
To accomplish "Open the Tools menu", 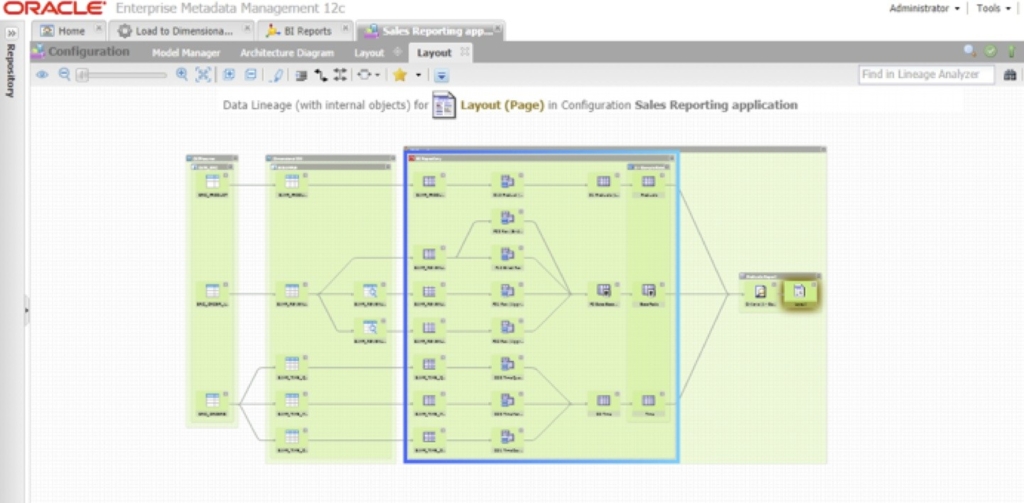I will (993, 8).
